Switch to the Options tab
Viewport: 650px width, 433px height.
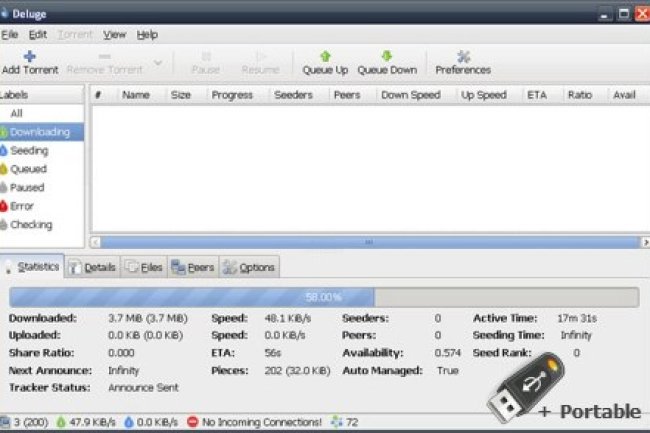[x=249, y=268]
